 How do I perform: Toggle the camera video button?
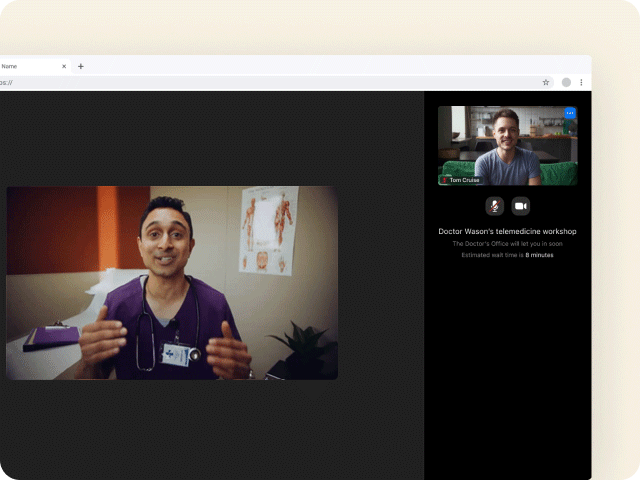(x=520, y=206)
